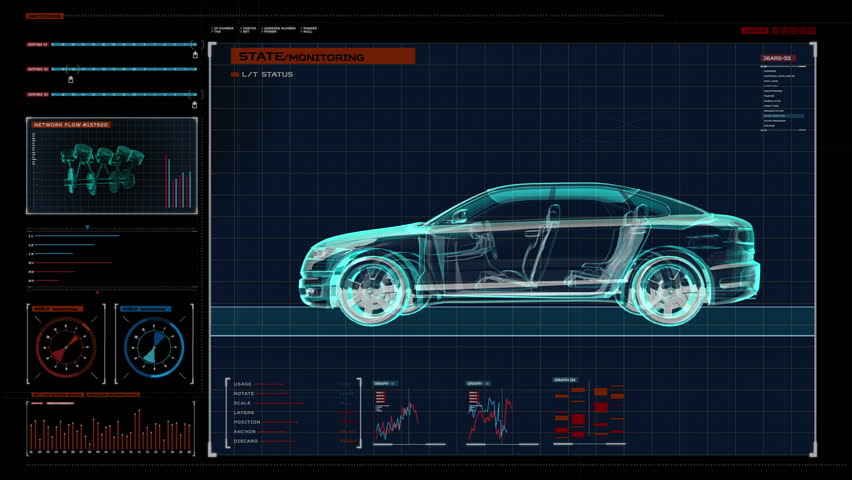Expand the GEARS-SS list header
The height and width of the screenshot is (480, 852).
(777, 58)
